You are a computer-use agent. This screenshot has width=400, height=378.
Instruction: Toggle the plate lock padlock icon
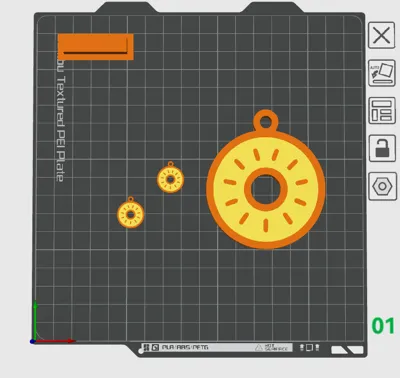point(382,148)
